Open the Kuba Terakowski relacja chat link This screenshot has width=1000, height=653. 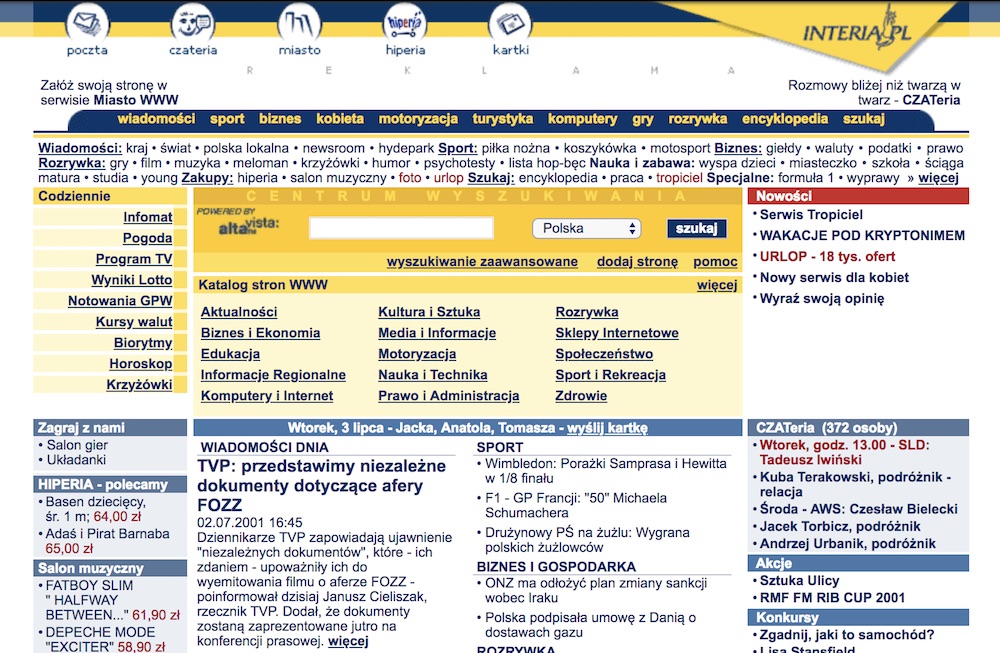(x=855, y=484)
